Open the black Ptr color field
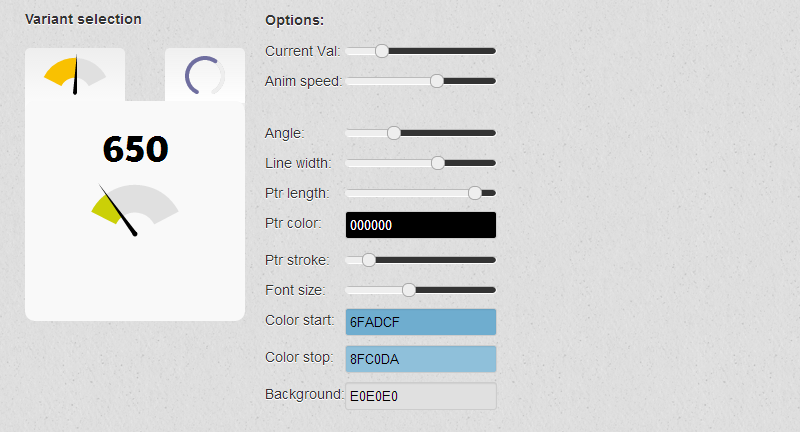This screenshot has height=432, width=800. pos(420,225)
